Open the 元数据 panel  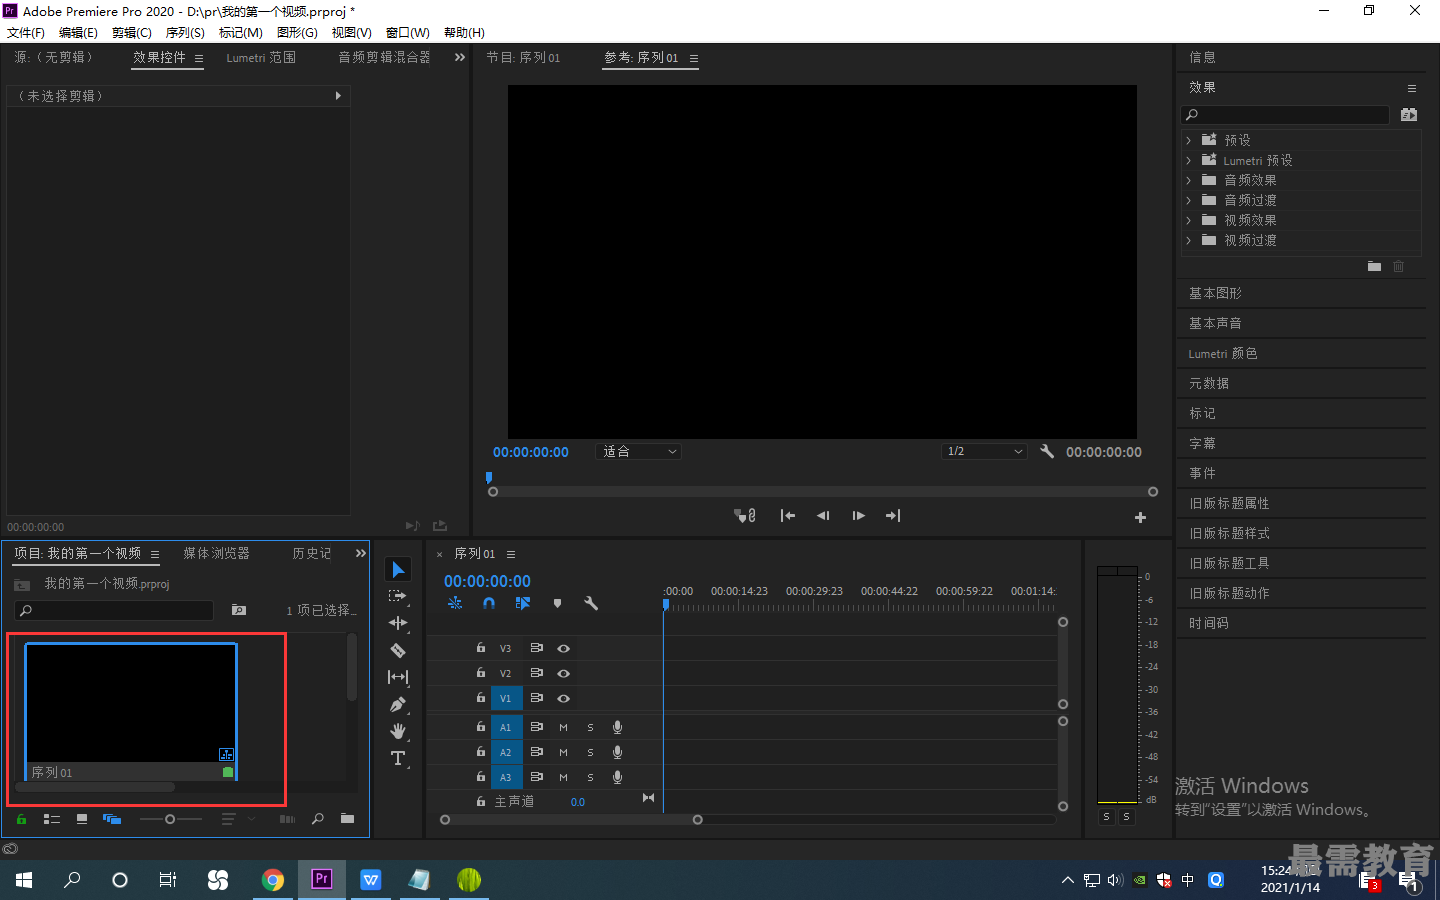1209,383
